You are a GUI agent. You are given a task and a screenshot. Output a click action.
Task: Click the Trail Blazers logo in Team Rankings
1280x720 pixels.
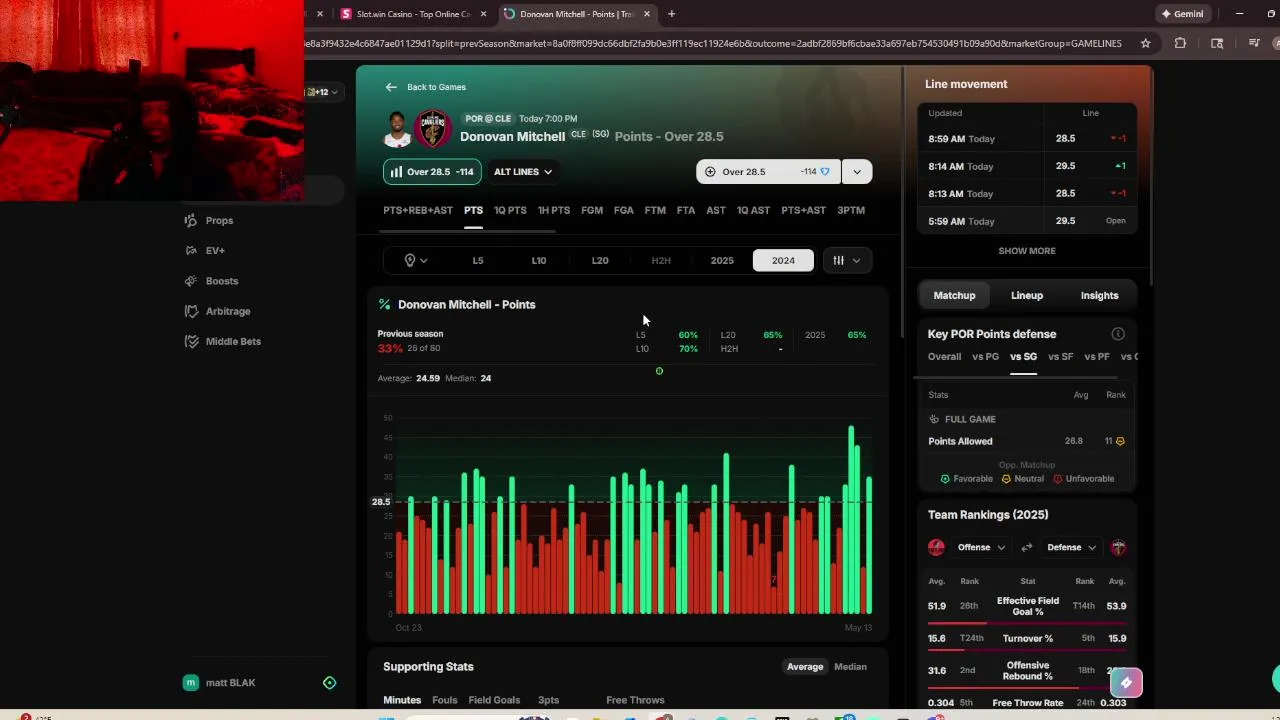click(x=936, y=547)
